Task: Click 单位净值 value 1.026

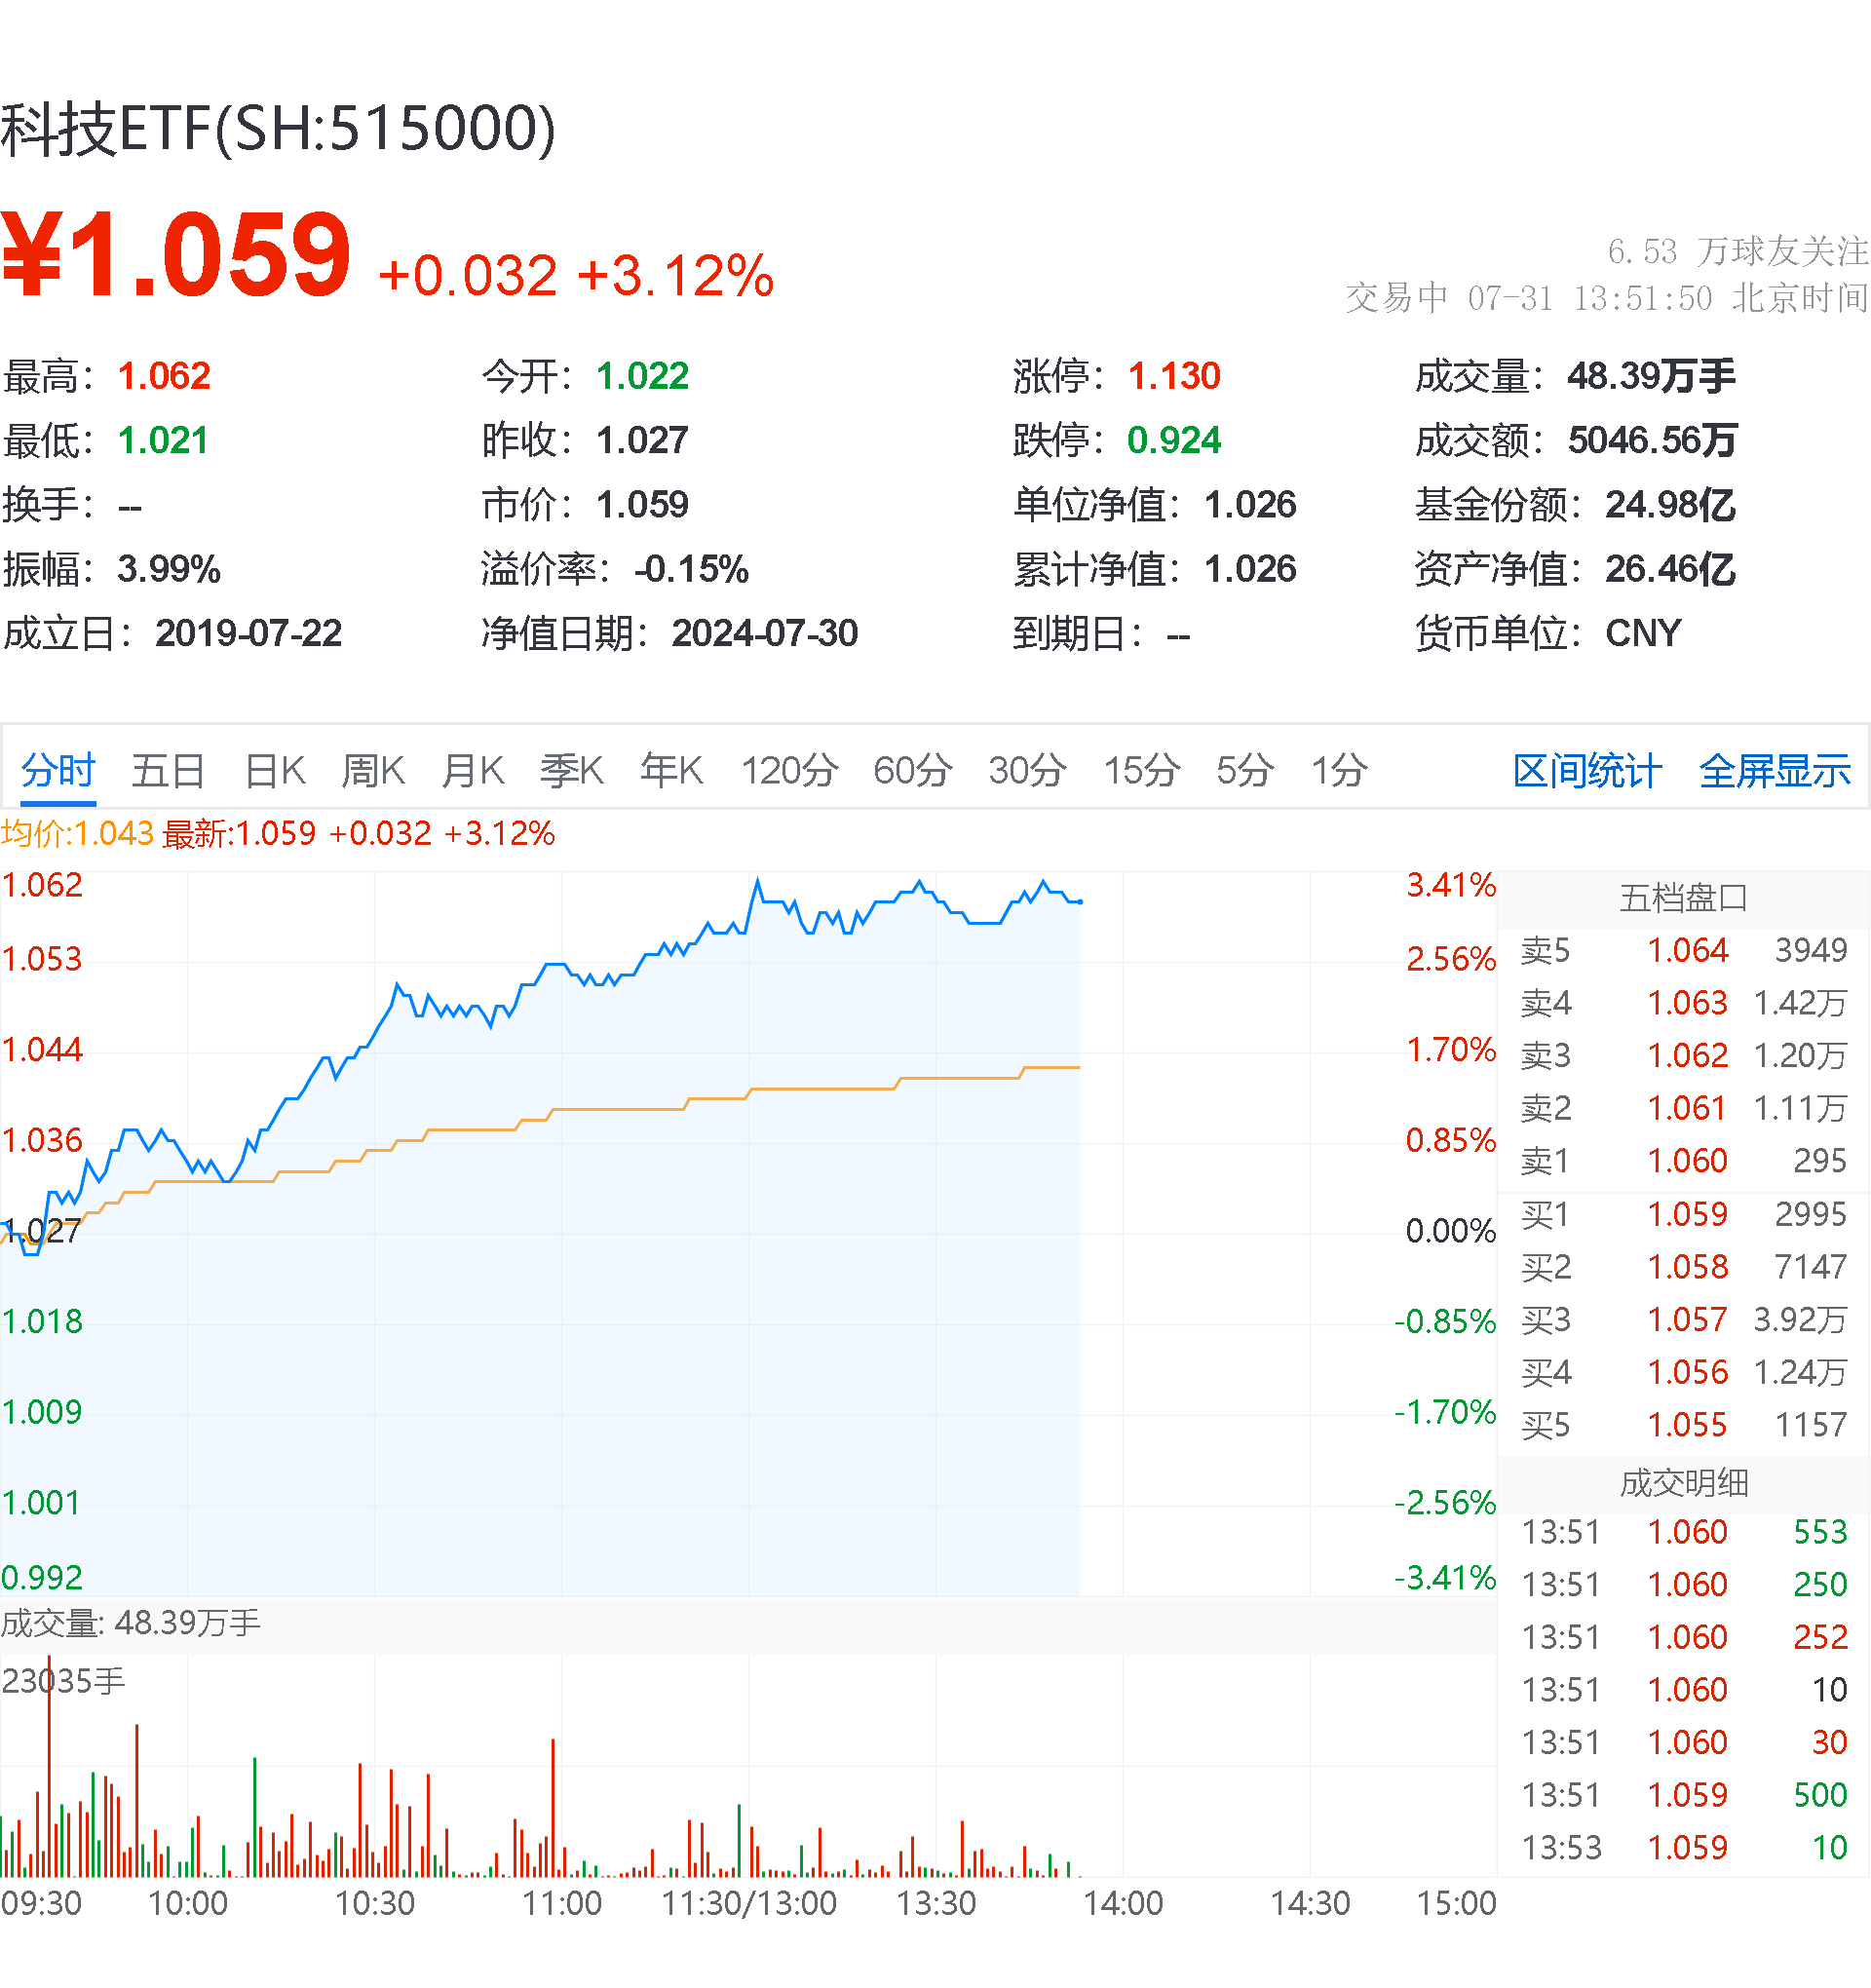Action: tap(1250, 505)
